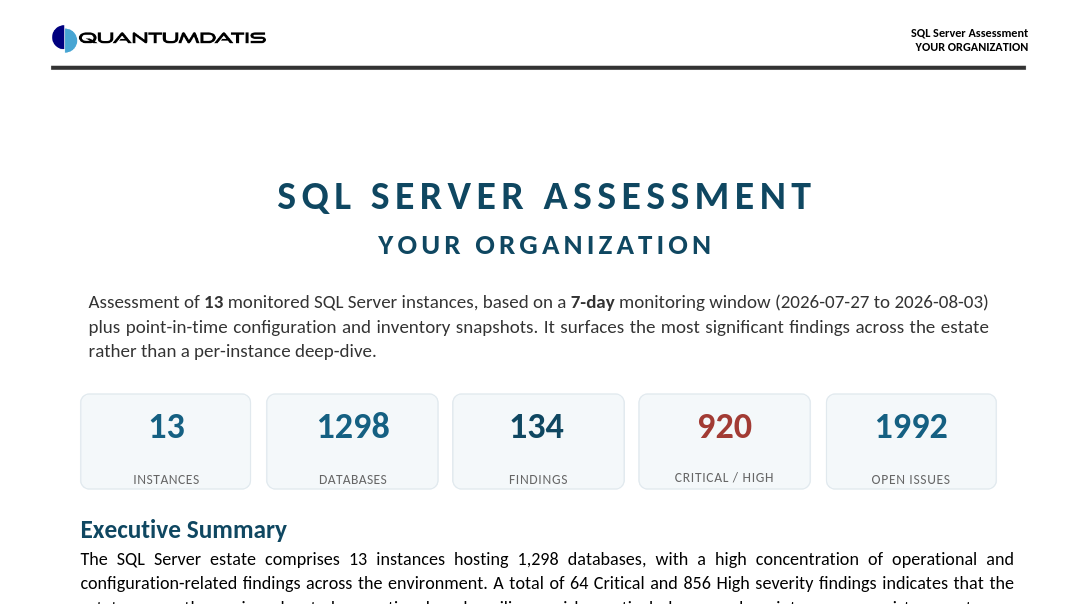
Task: Open the 134 FINDINGS stat card
Action: 538,442
